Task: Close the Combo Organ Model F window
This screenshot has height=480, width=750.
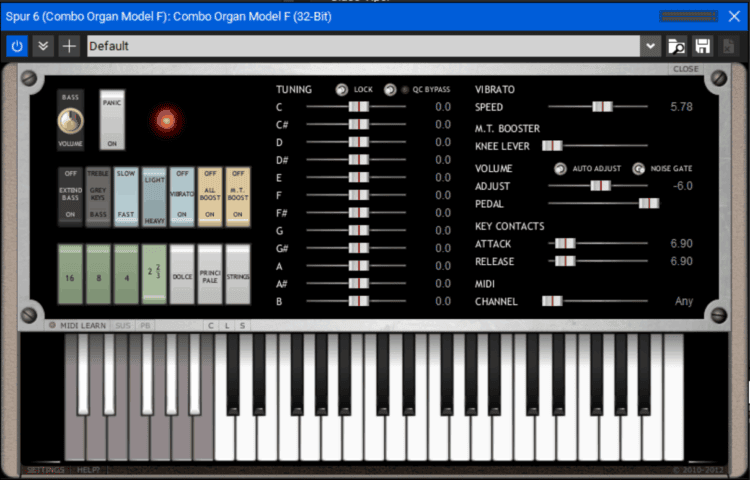Action: (734, 17)
